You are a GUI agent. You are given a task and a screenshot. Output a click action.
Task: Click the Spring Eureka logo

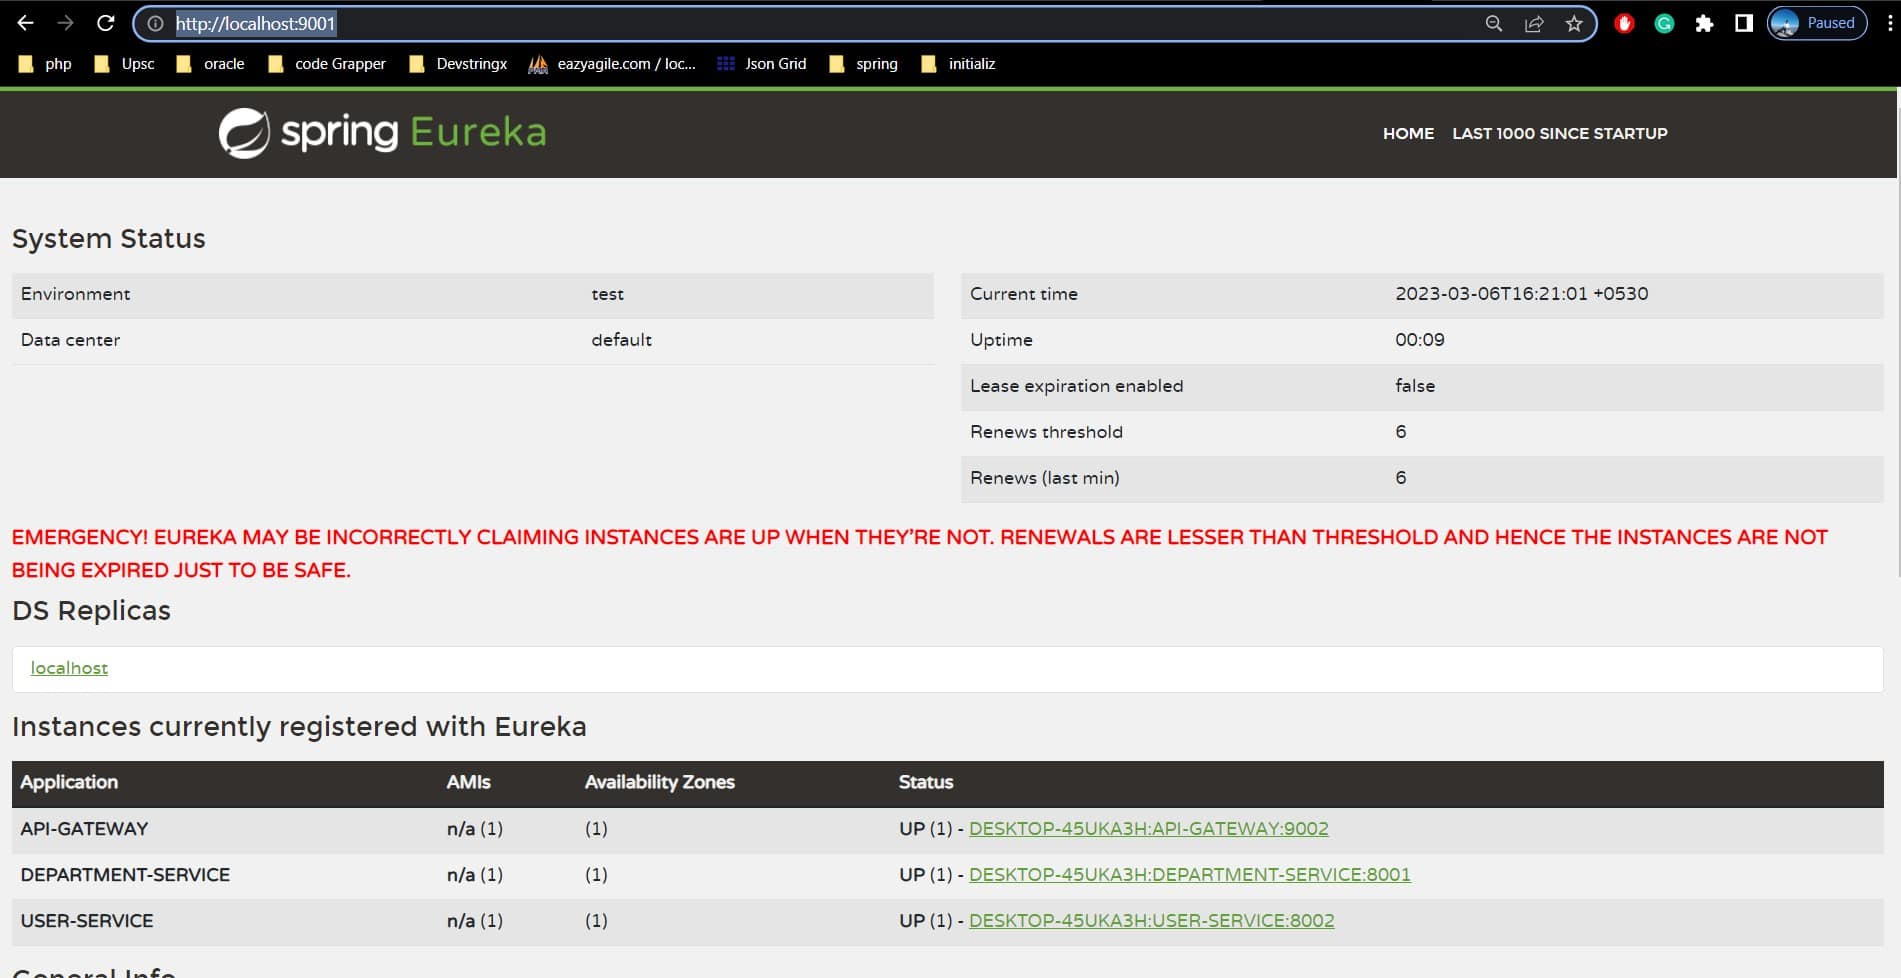383,133
